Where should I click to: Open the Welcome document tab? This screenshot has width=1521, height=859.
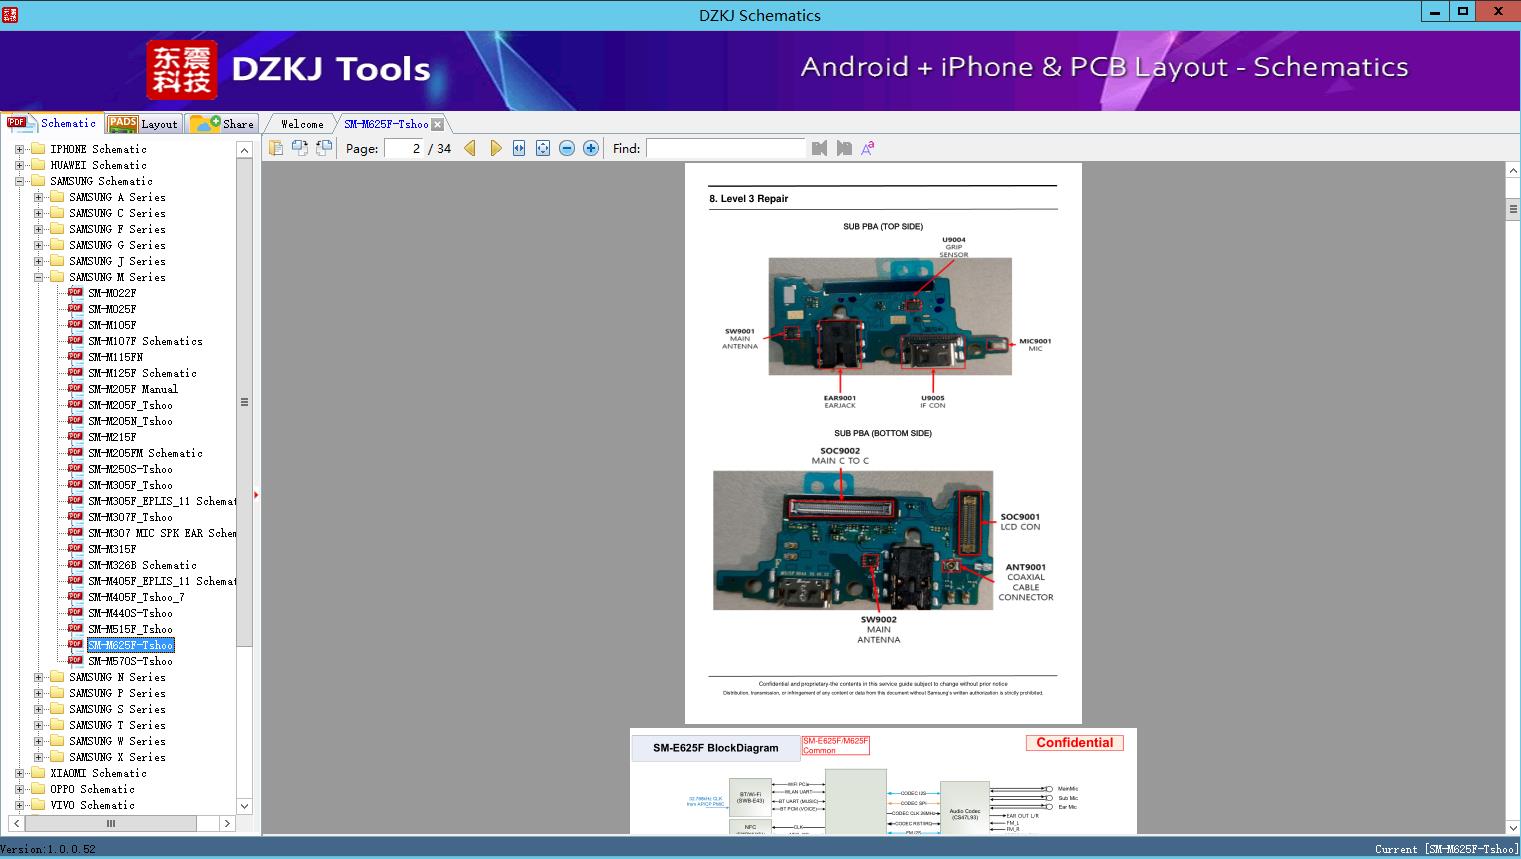tap(302, 124)
